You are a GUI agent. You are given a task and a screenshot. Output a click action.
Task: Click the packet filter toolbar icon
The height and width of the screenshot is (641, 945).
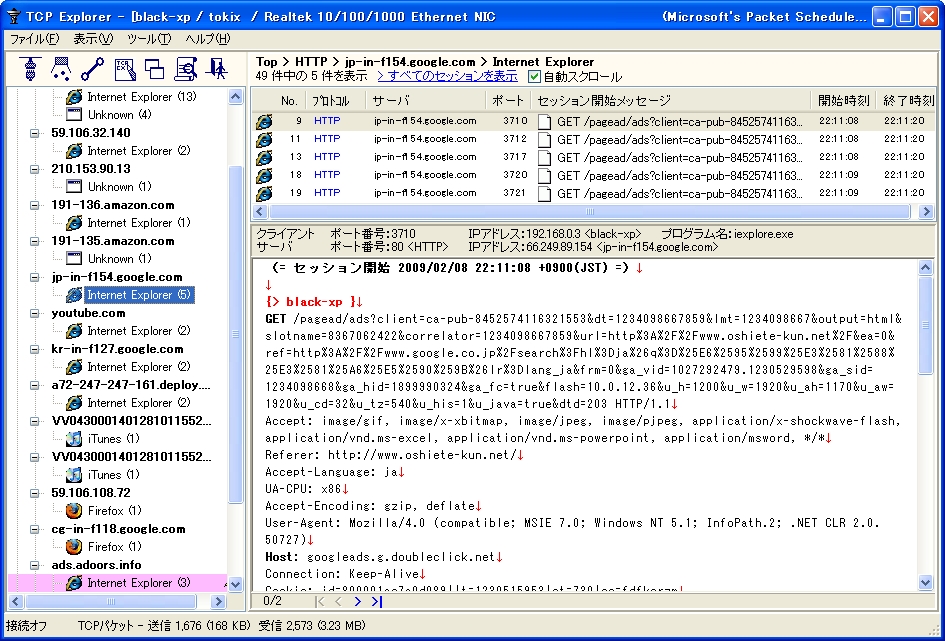(61, 69)
